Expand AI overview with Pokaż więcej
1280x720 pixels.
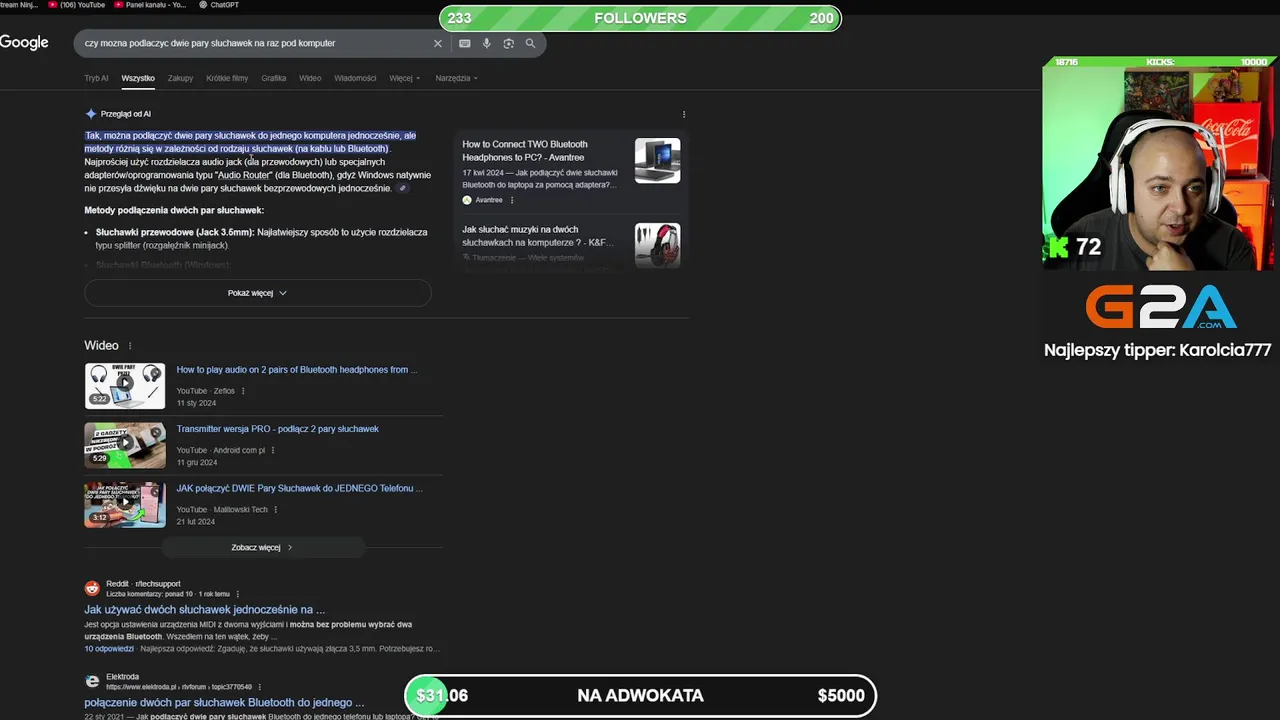click(x=258, y=293)
